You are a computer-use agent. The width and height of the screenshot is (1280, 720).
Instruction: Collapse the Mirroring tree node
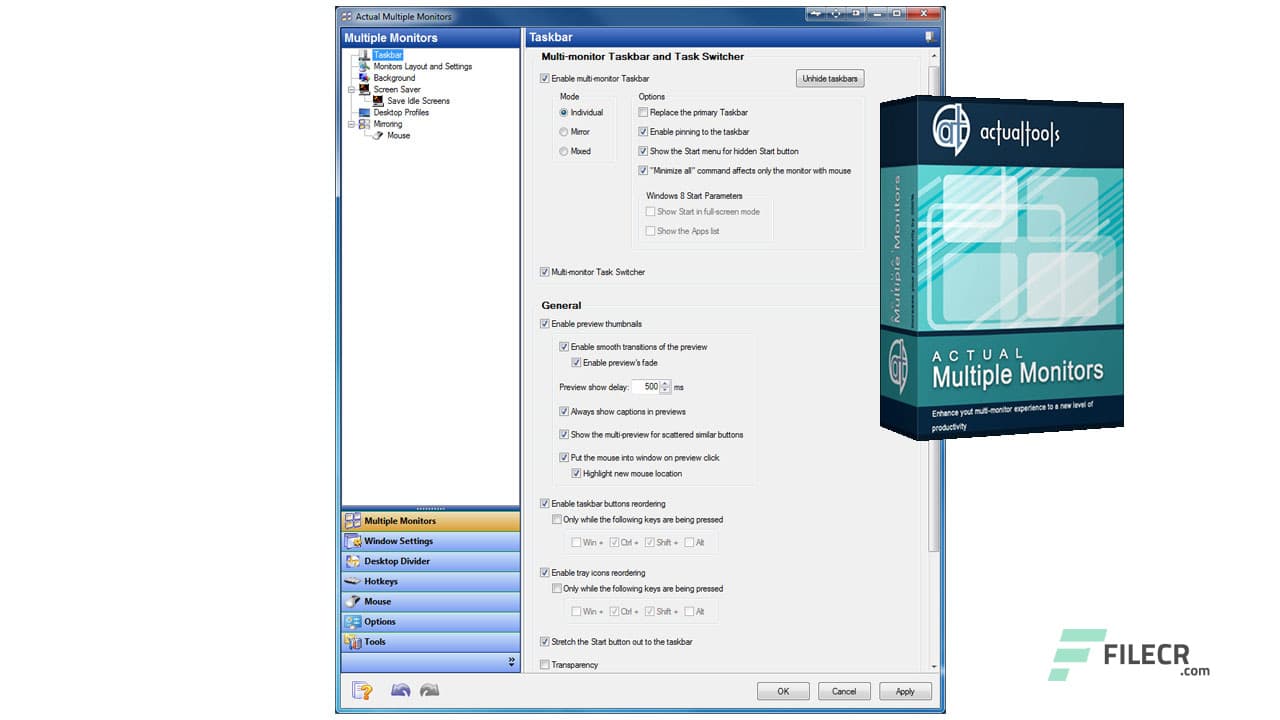[x=352, y=124]
